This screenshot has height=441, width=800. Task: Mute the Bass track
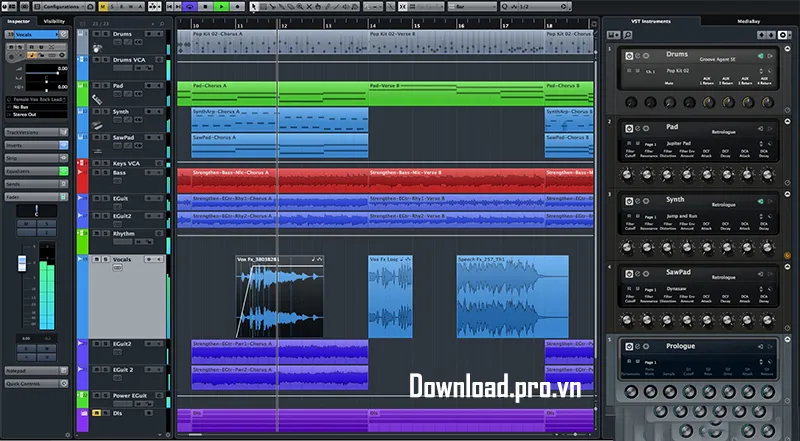[x=96, y=173]
